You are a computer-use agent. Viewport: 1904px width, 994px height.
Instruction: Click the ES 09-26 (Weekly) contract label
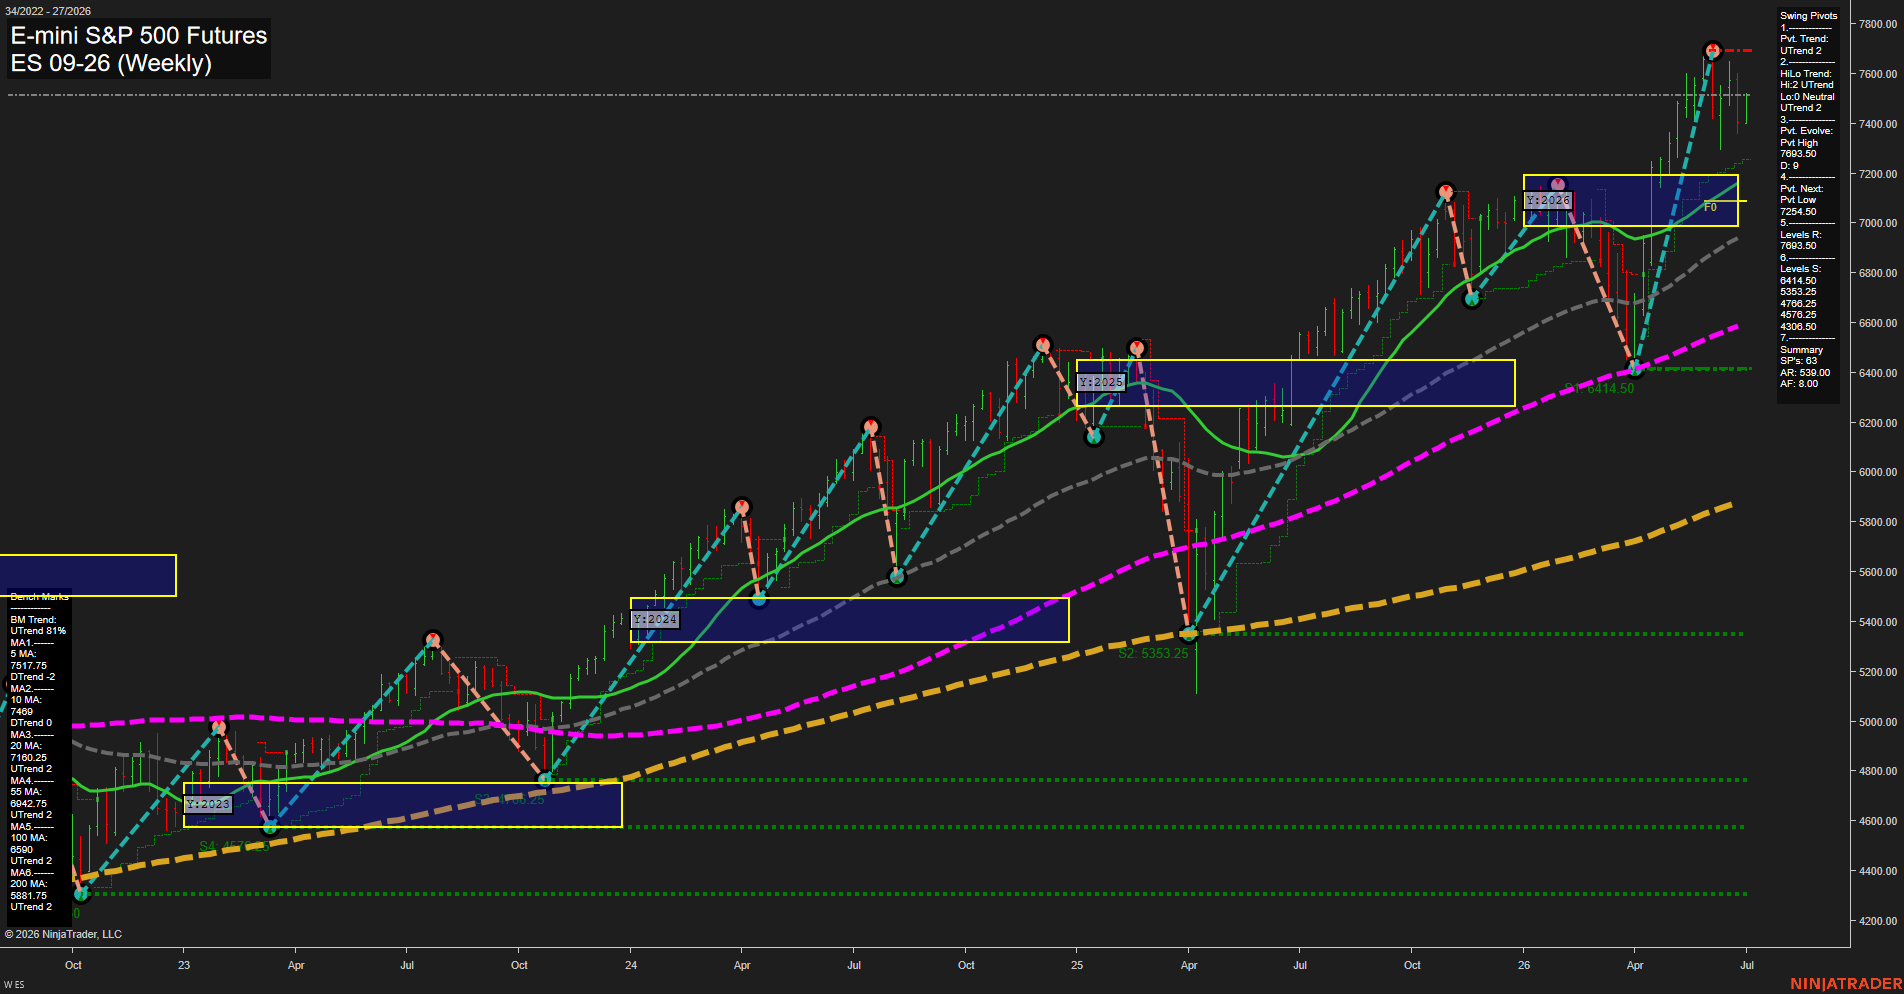pyautogui.click(x=111, y=63)
